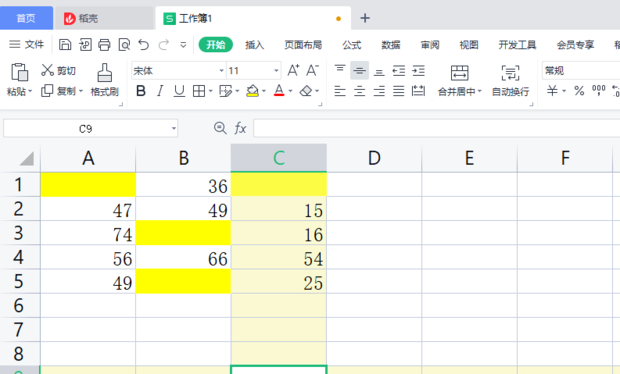The image size is (620, 374).
Task: Increase indent icon
Action: (x=418, y=71)
